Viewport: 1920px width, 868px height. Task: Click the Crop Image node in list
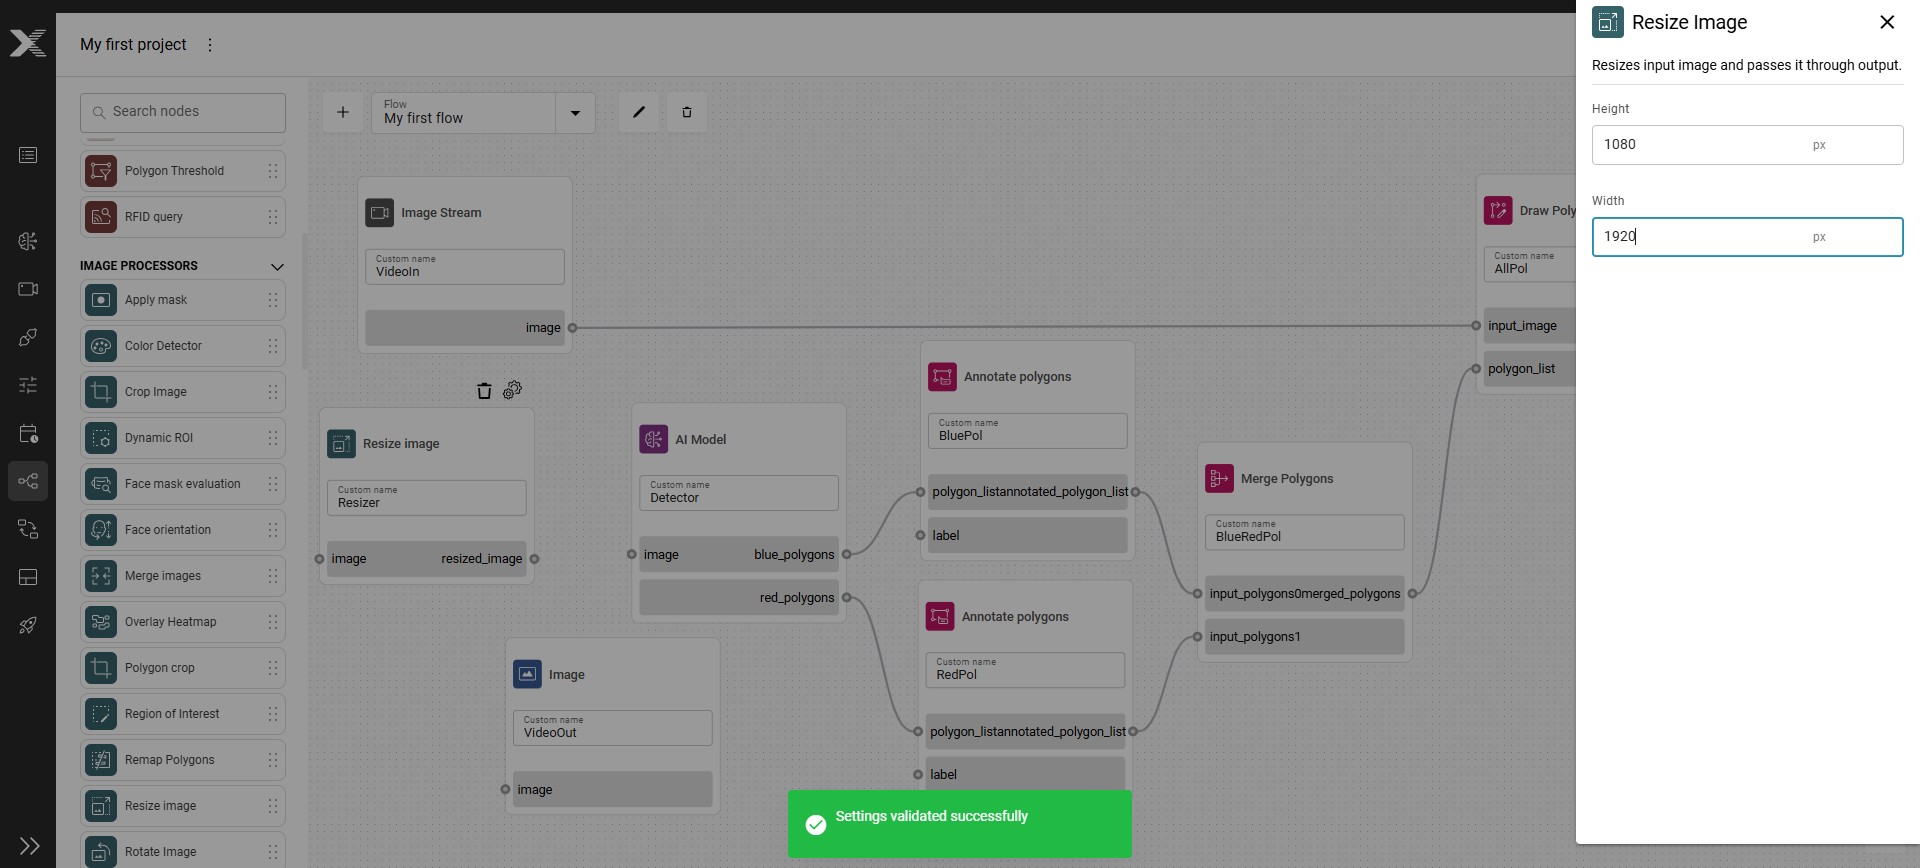[x=183, y=392]
